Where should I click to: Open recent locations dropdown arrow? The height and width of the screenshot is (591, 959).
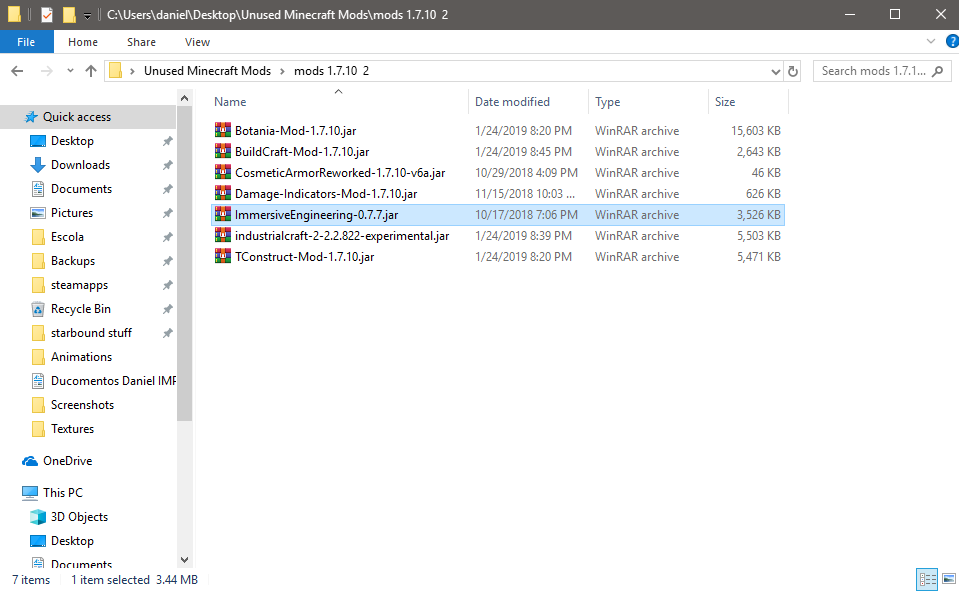click(x=70, y=71)
